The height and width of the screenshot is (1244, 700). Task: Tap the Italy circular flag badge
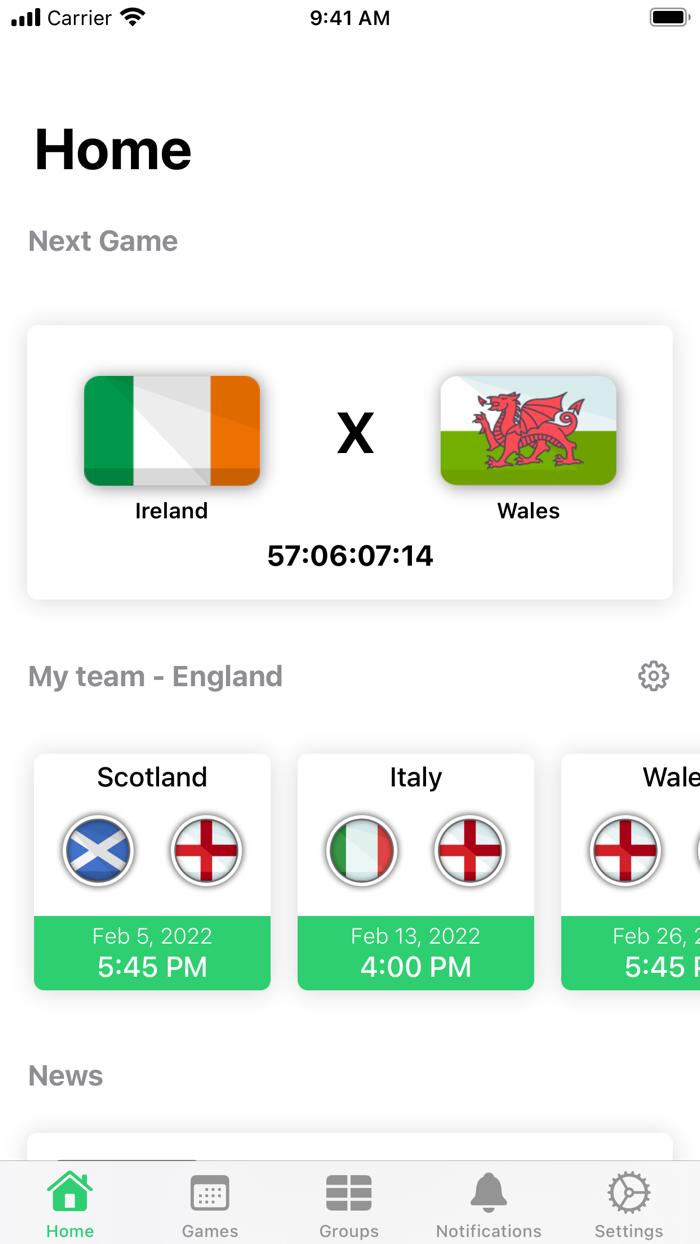(x=362, y=851)
